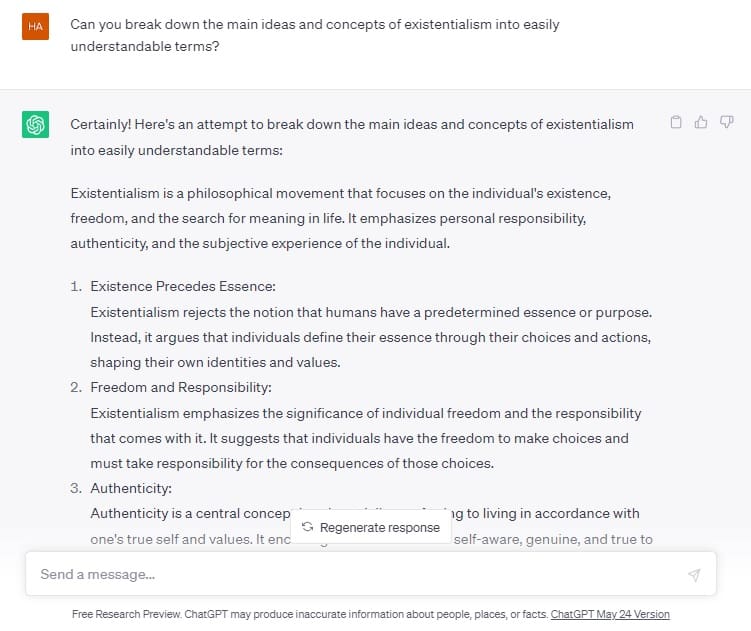751x631 pixels.
Task: Click the orange HA user avatar
Action: (35, 26)
